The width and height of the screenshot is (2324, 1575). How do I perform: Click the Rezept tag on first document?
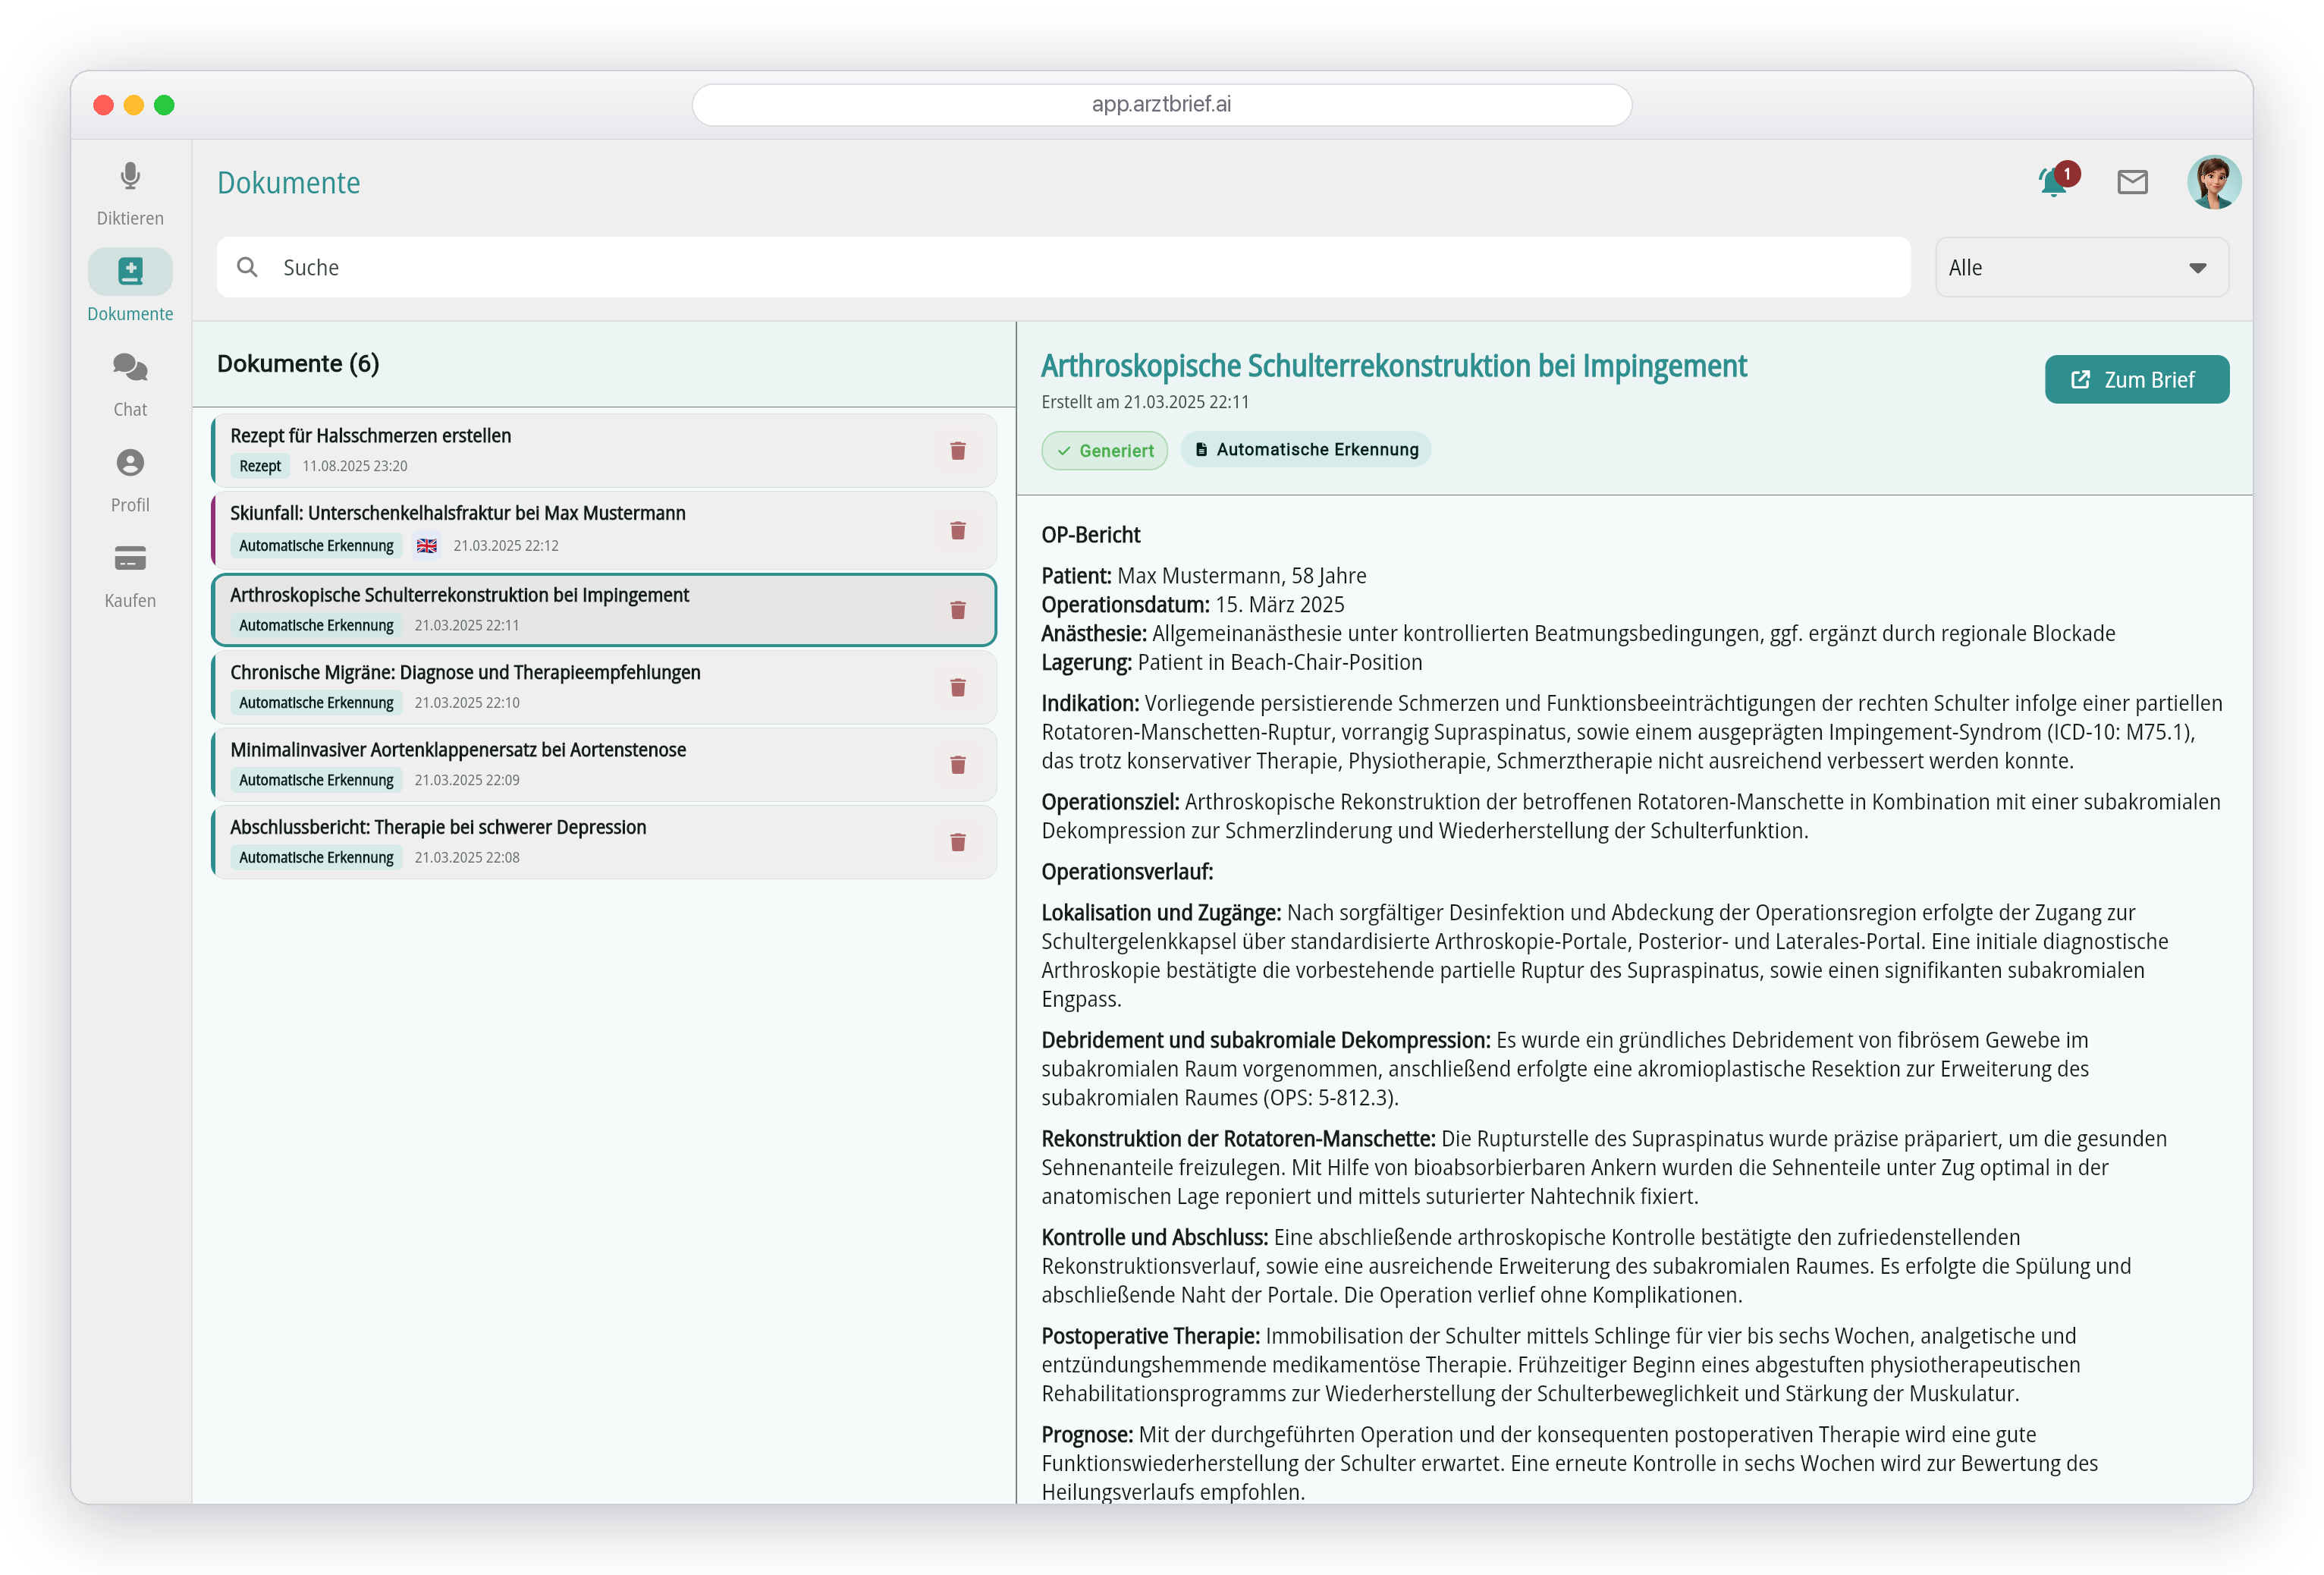click(260, 466)
